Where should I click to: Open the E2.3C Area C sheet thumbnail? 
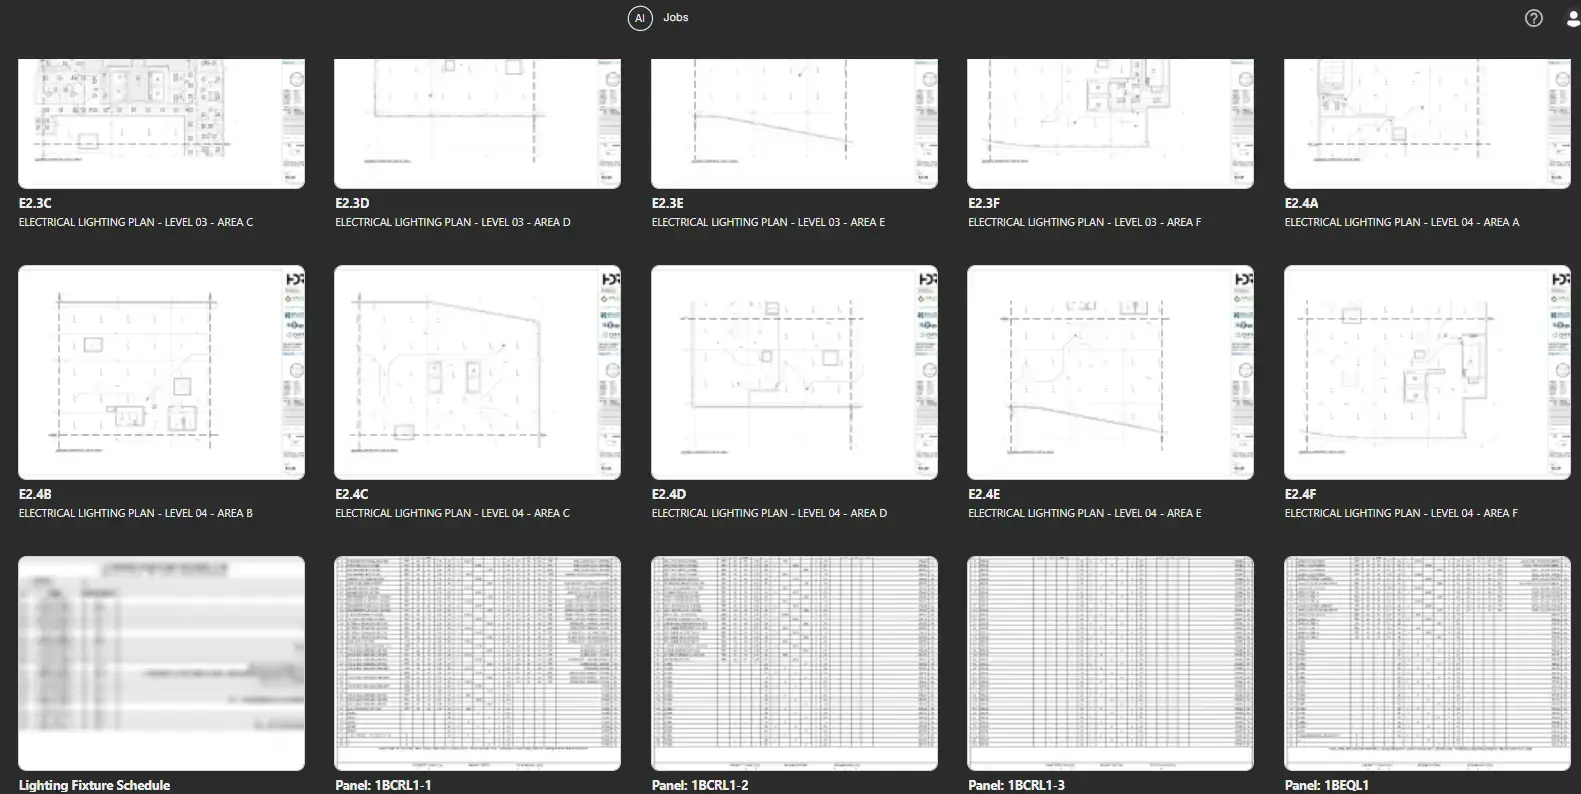pyautogui.click(x=161, y=123)
